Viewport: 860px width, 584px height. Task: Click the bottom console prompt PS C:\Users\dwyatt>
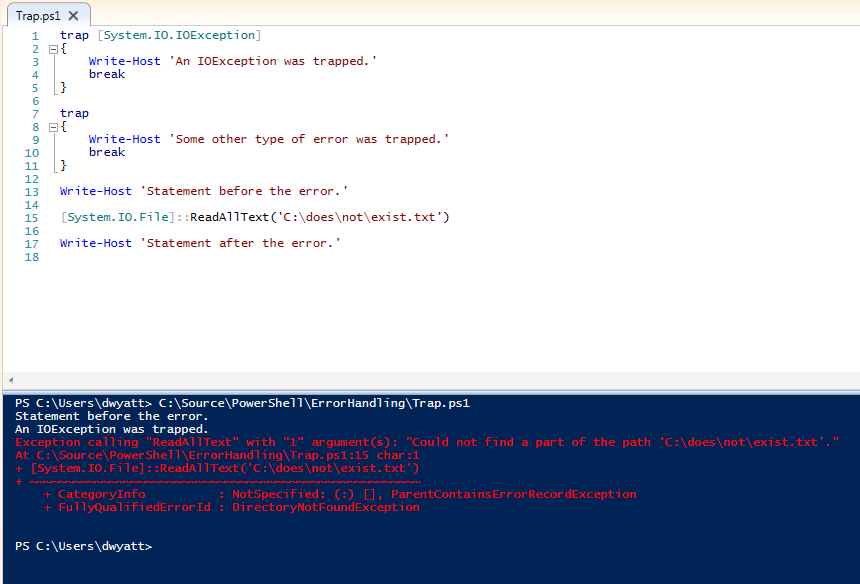click(83, 546)
